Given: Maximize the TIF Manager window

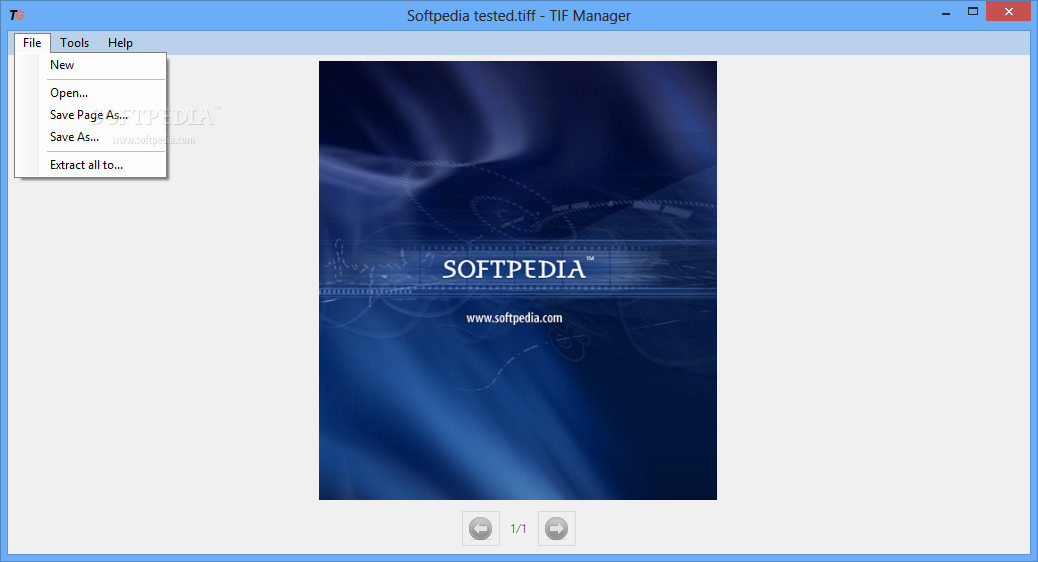Looking at the screenshot, I should pos(972,12).
